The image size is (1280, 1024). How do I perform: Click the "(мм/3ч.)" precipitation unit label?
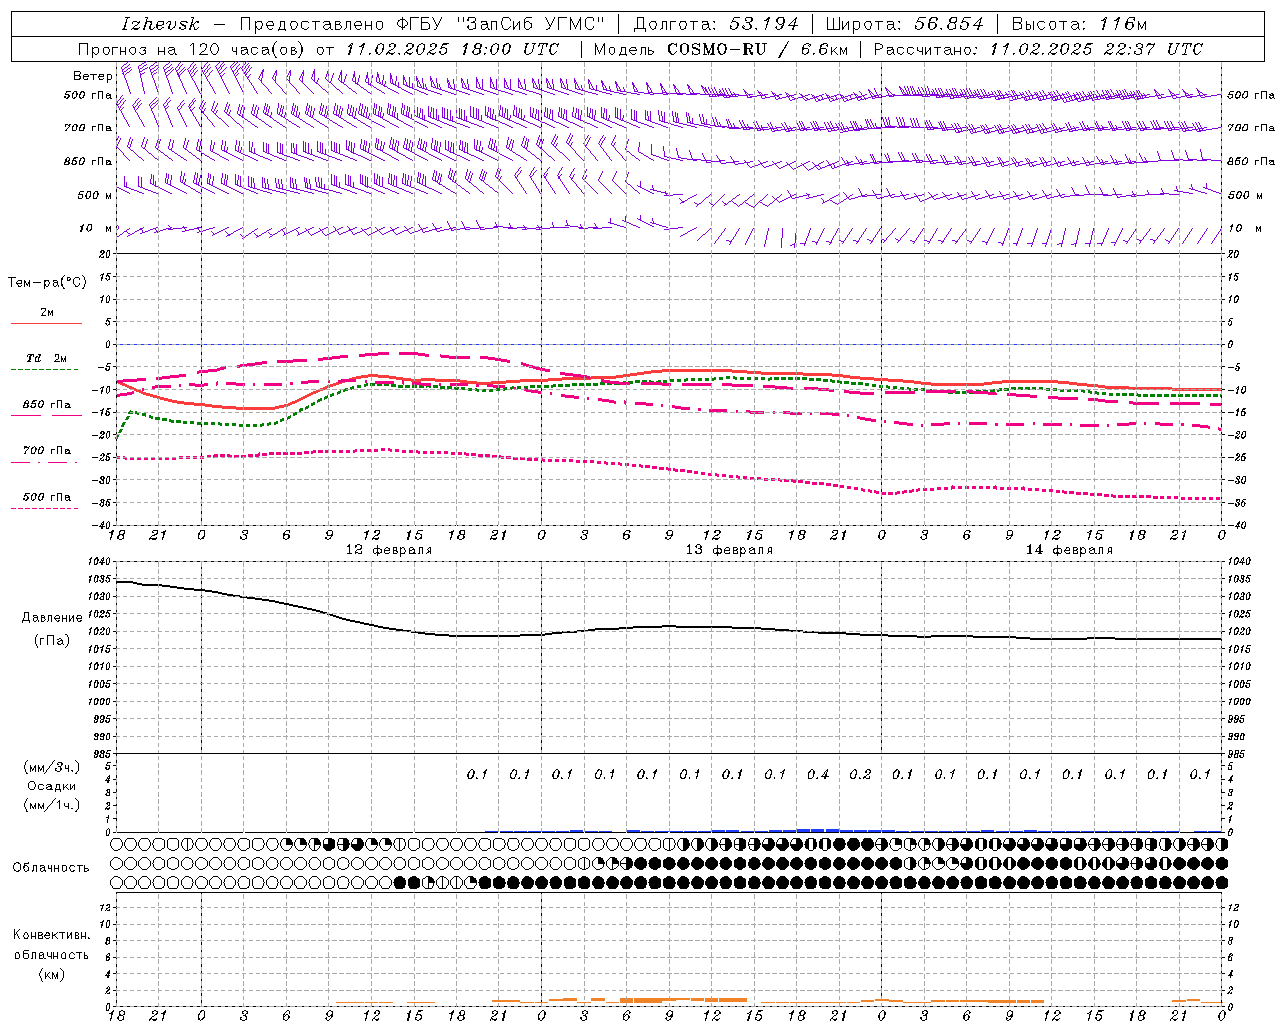(52, 767)
